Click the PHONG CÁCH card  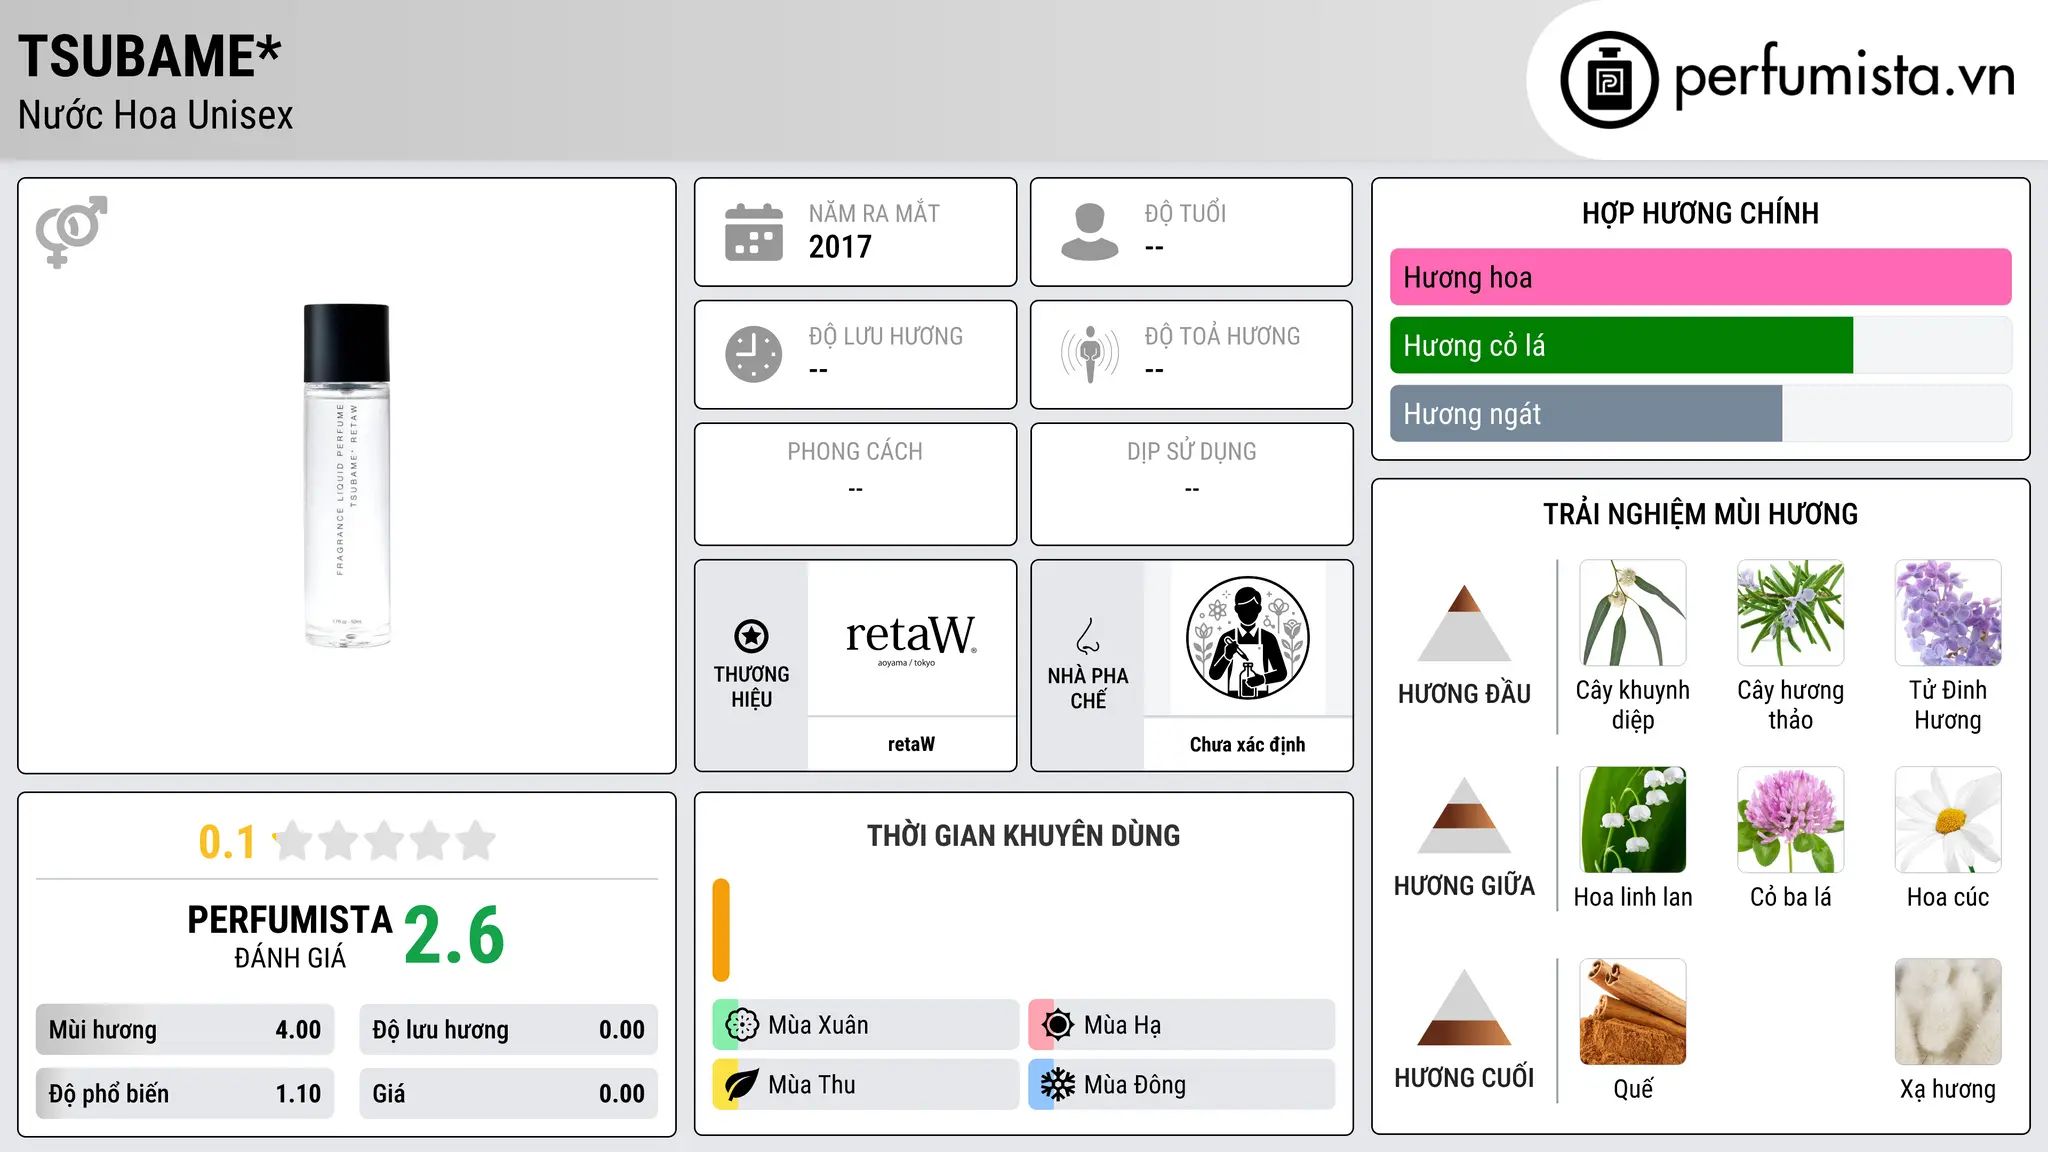pyautogui.click(x=855, y=484)
